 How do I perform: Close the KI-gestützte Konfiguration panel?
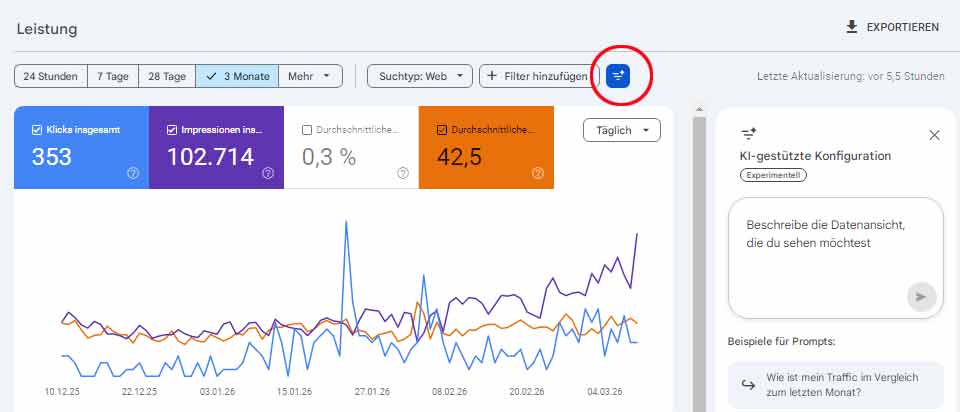point(934,135)
